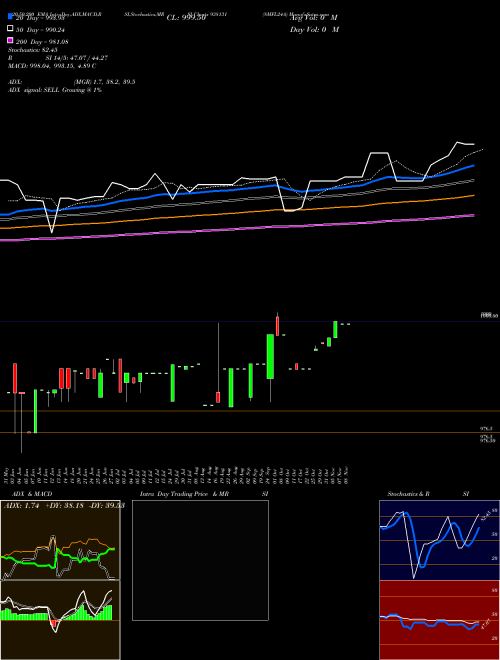Select the 'SI 14/5: 47.07 / 44.27' reading
The image size is (500, 660).
(77, 58)
